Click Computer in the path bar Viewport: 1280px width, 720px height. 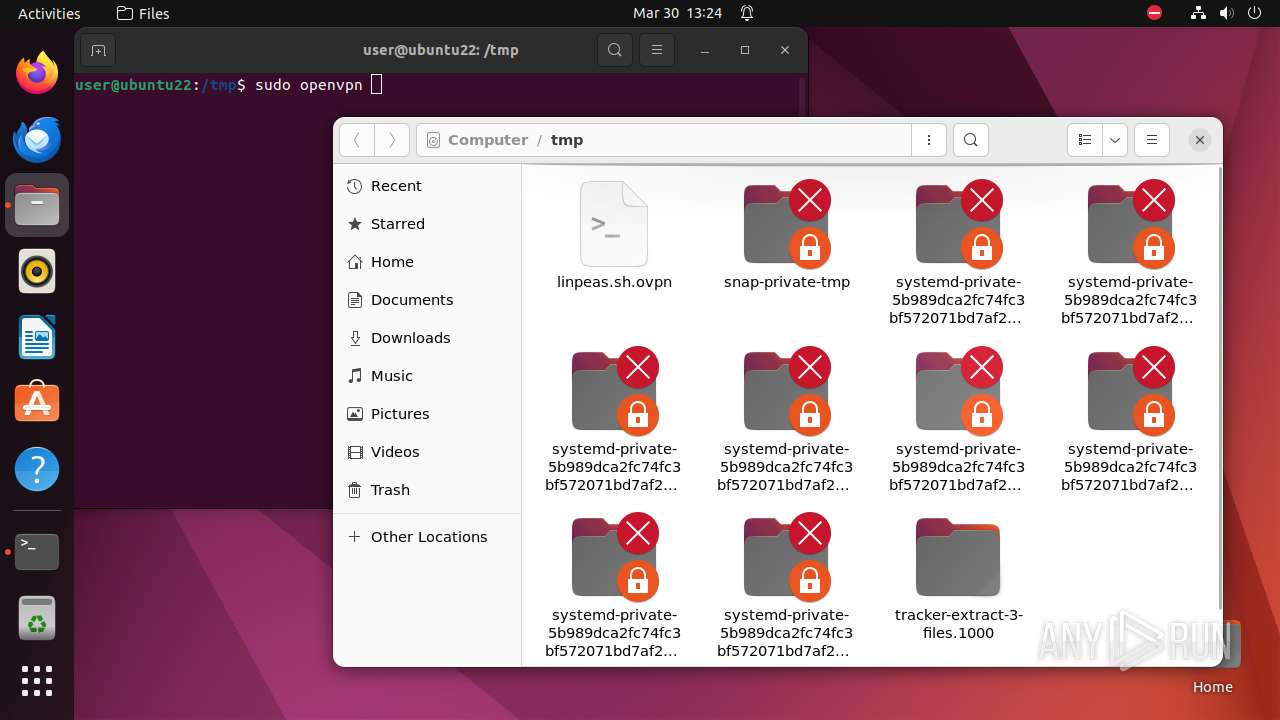point(488,140)
